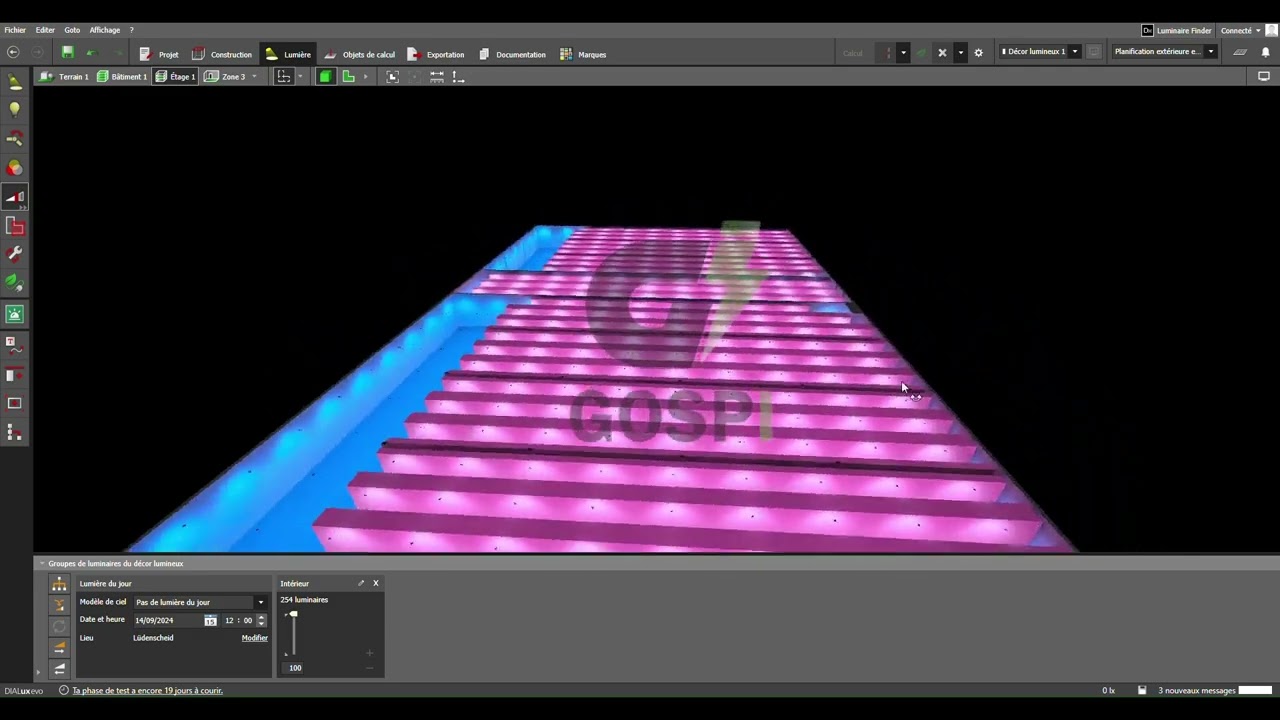Expand more views arrow next to floor plan
The width and height of the screenshot is (1280, 720).
365,76
